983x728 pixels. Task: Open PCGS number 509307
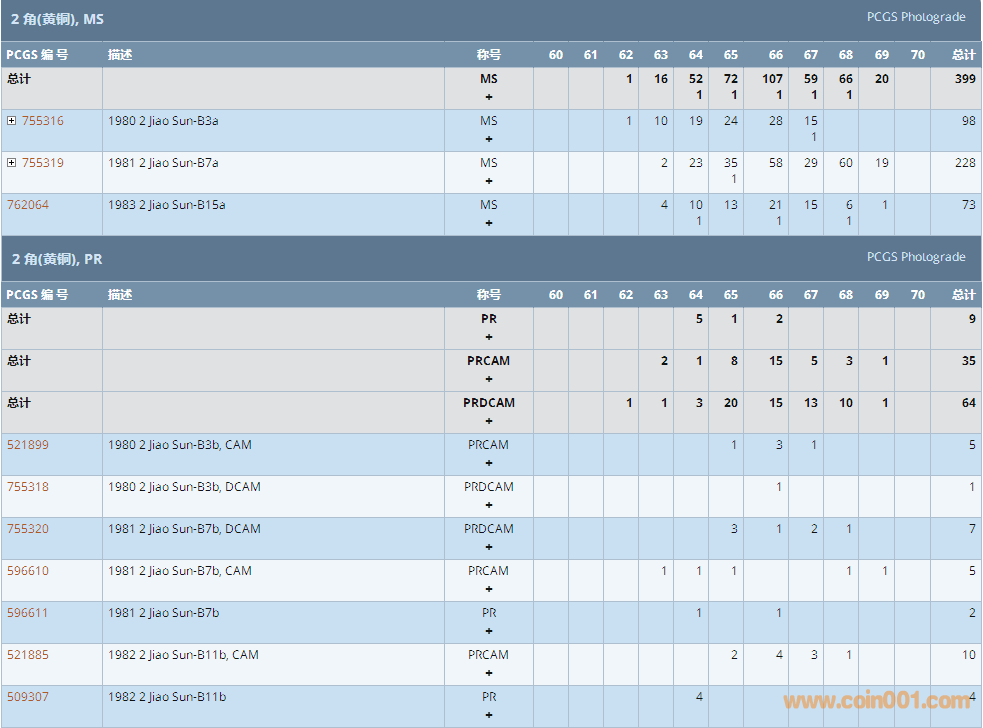[x=28, y=697]
